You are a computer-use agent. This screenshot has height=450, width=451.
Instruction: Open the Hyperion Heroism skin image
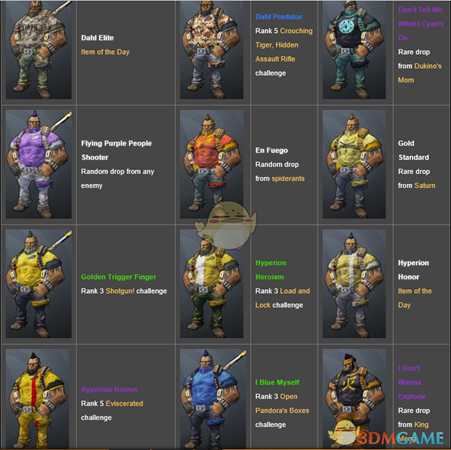pyautogui.click(x=212, y=284)
